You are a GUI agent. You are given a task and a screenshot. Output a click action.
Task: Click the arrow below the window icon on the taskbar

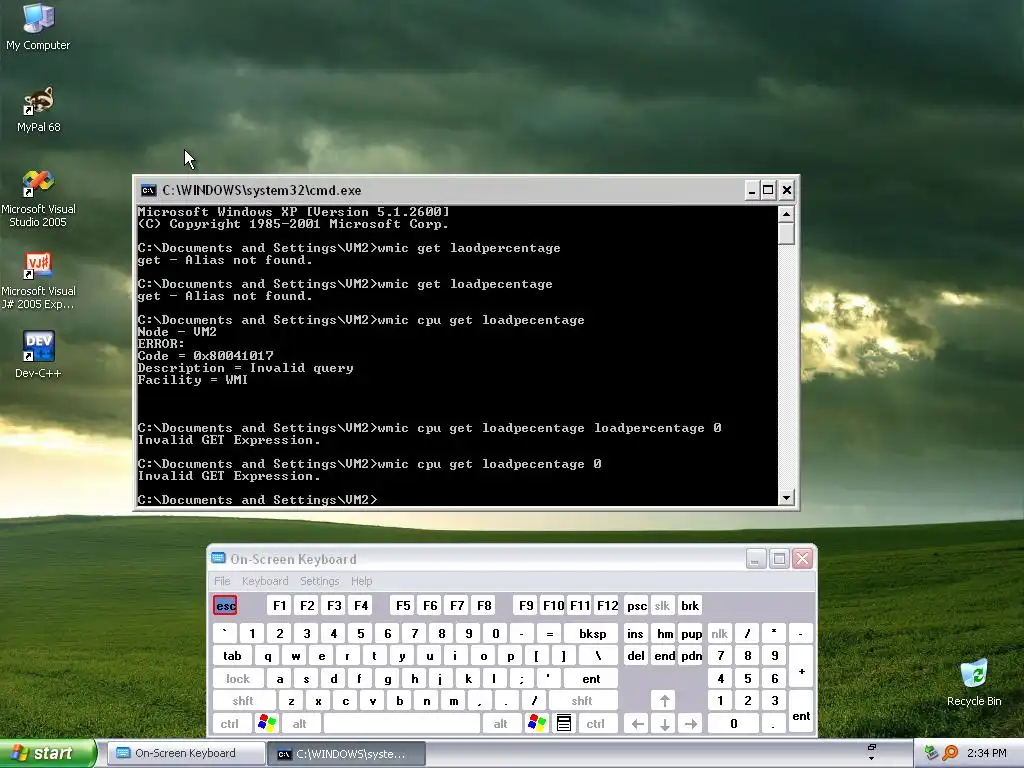[x=871, y=758]
